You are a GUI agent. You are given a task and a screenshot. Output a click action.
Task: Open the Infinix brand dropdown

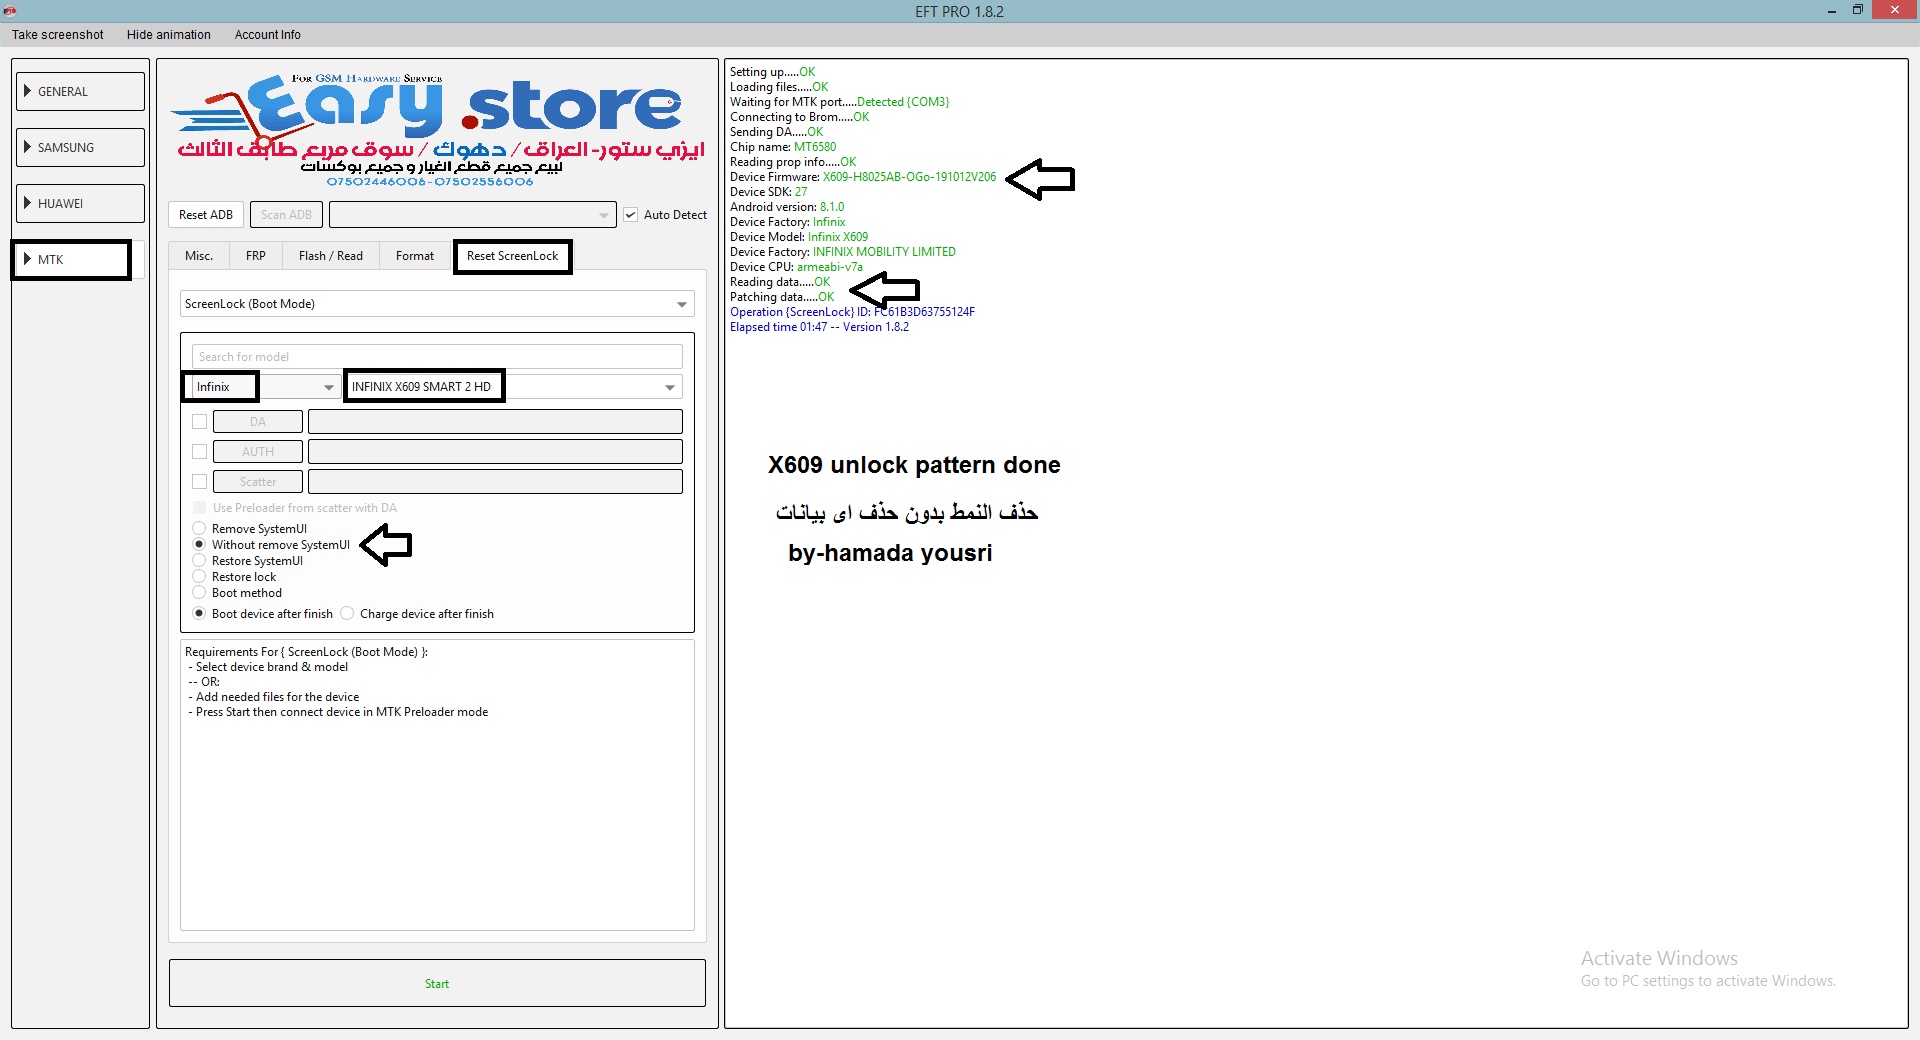pos(265,387)
